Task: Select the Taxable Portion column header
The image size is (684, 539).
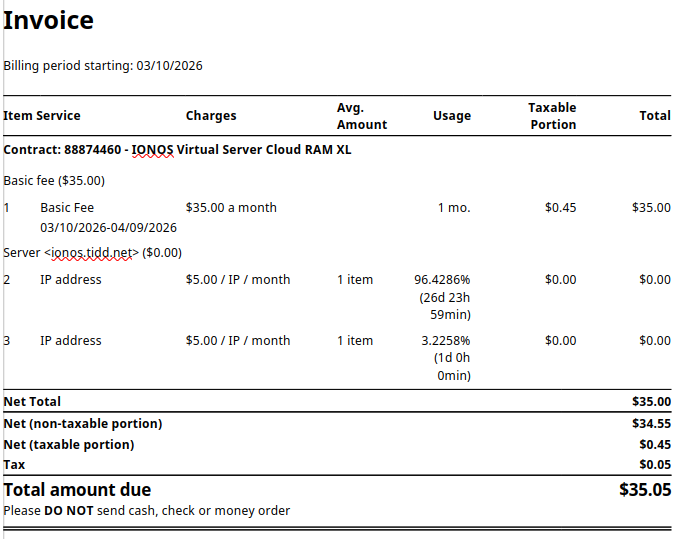Action: point(552,116)
